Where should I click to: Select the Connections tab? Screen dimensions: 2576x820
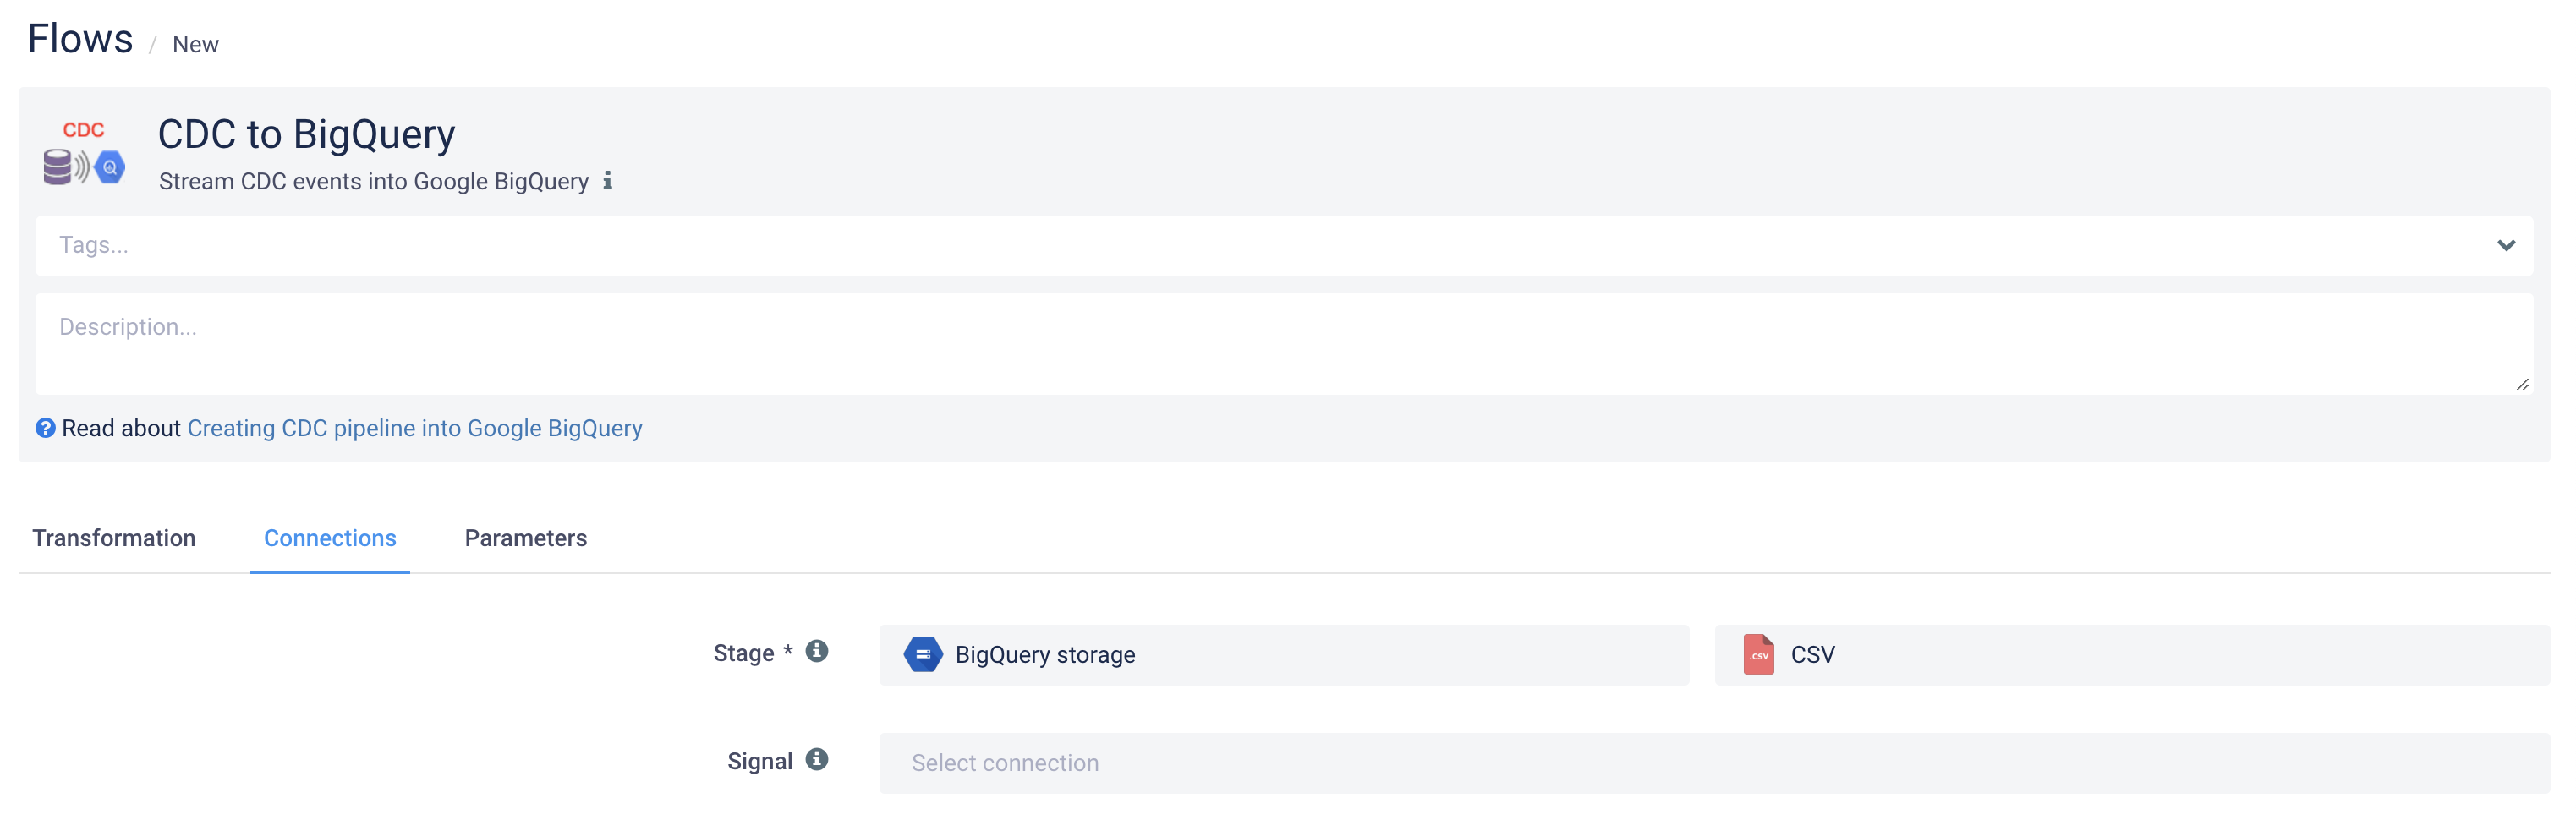click(x=330, y=538)
